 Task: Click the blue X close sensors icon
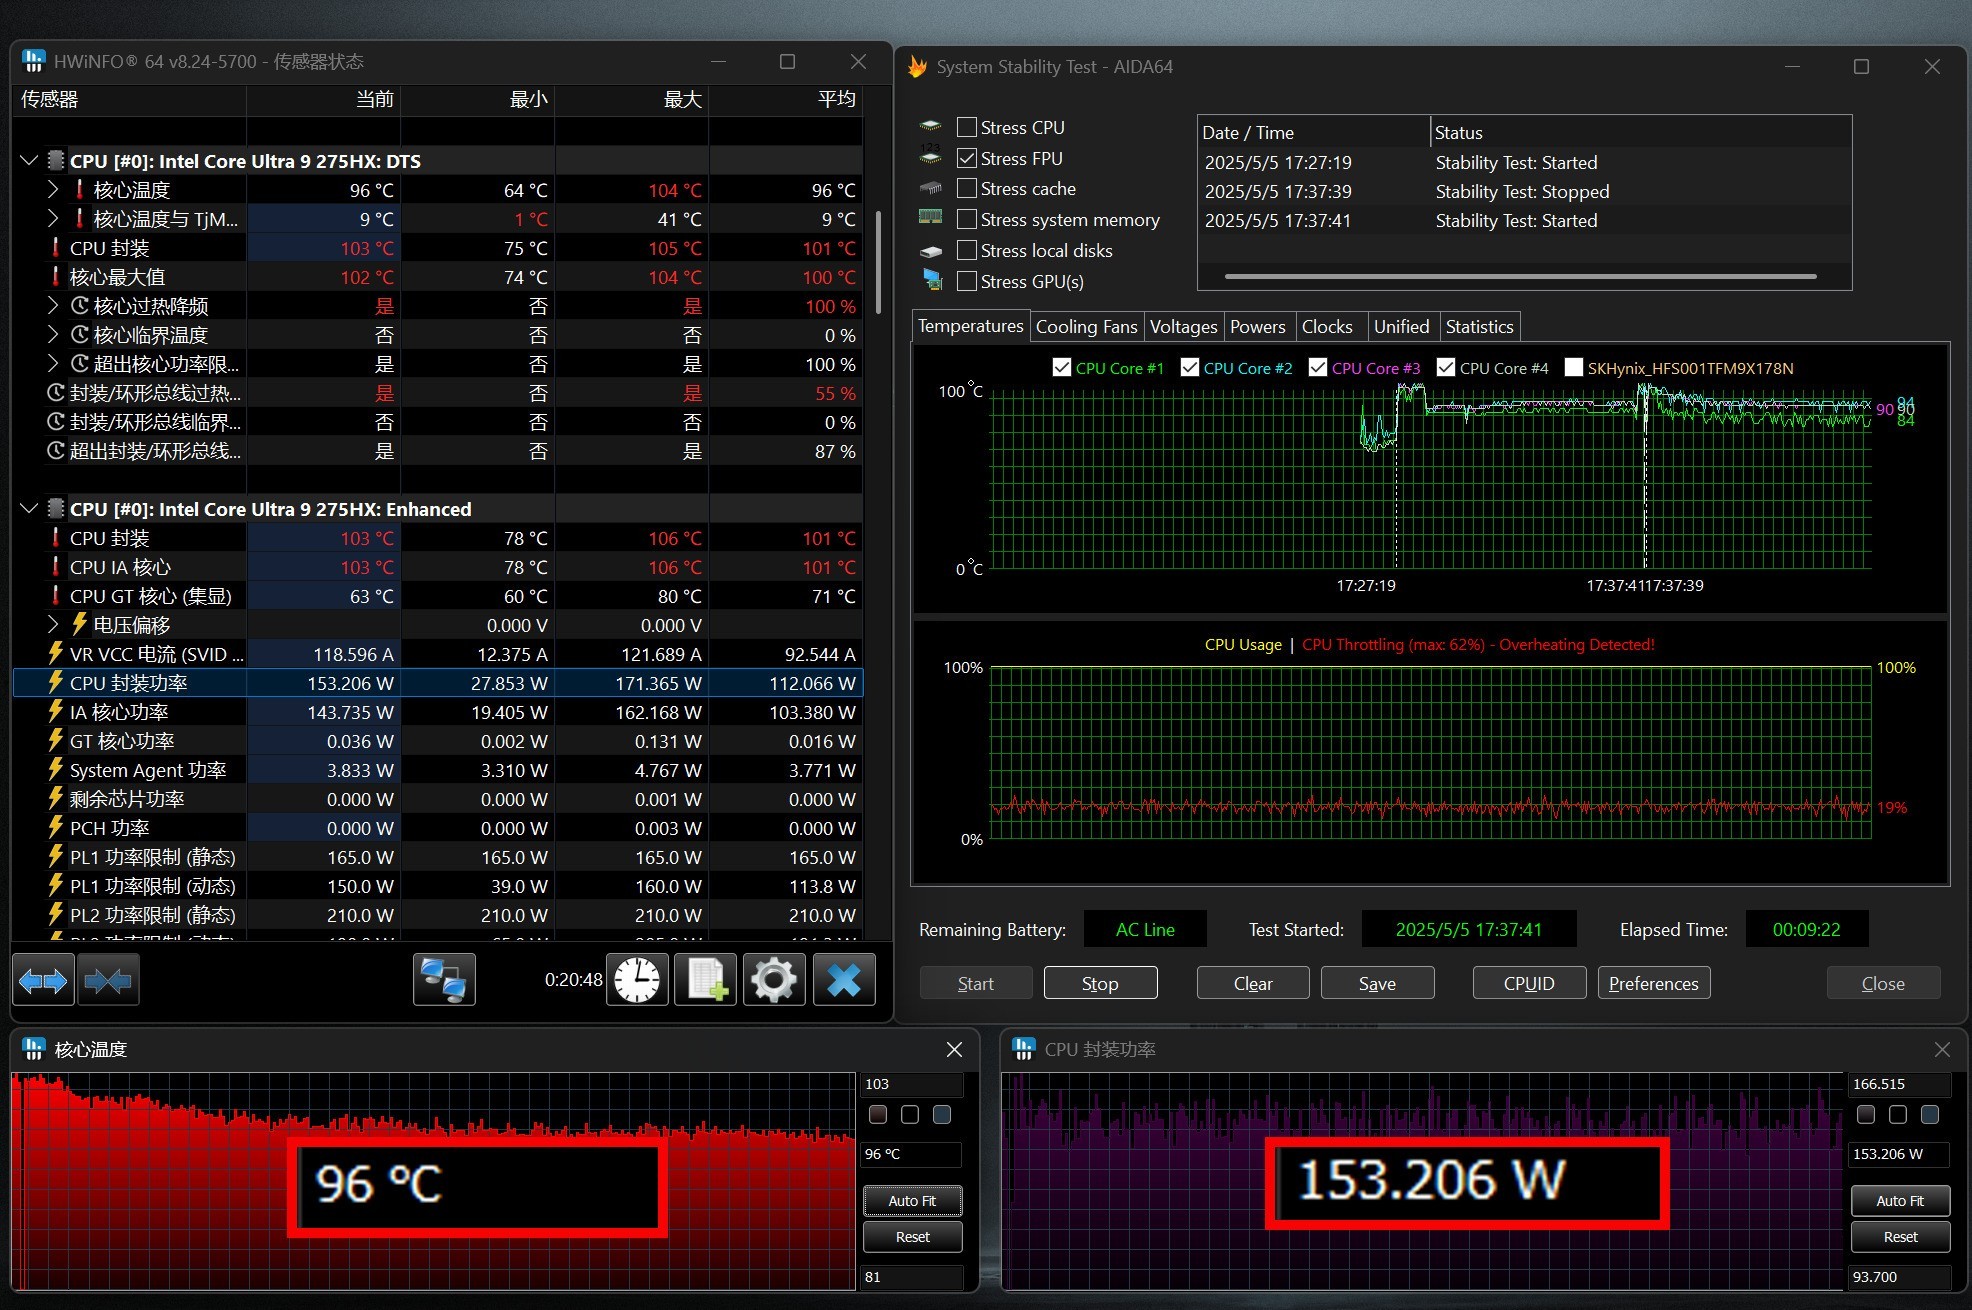843,981
